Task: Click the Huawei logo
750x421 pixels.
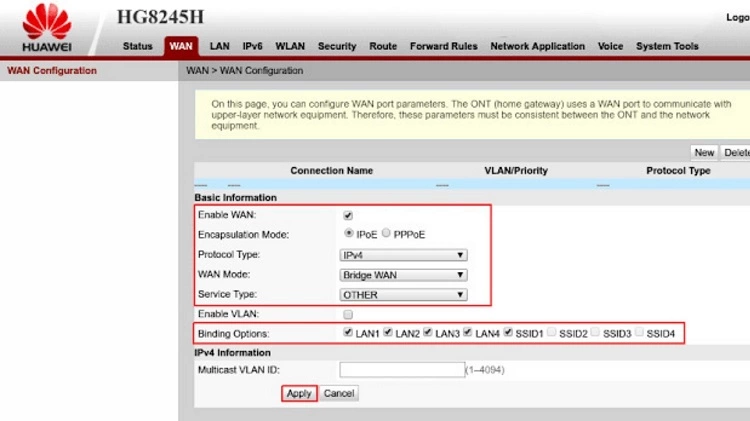Action: point(47,28)
